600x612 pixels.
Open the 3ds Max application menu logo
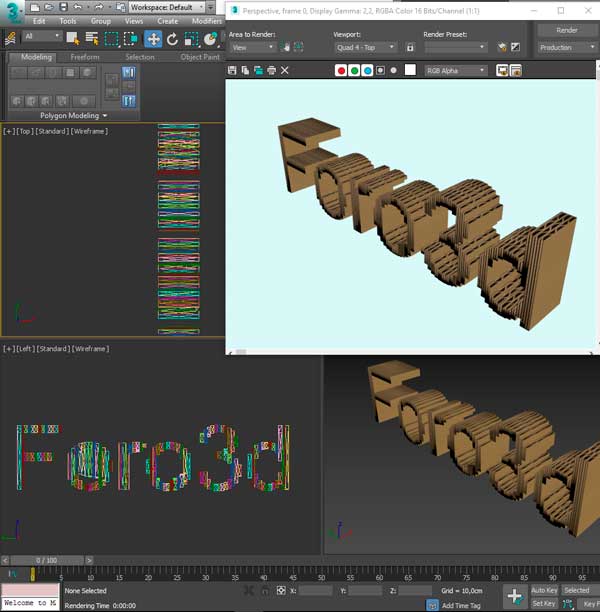pos(13,12)
